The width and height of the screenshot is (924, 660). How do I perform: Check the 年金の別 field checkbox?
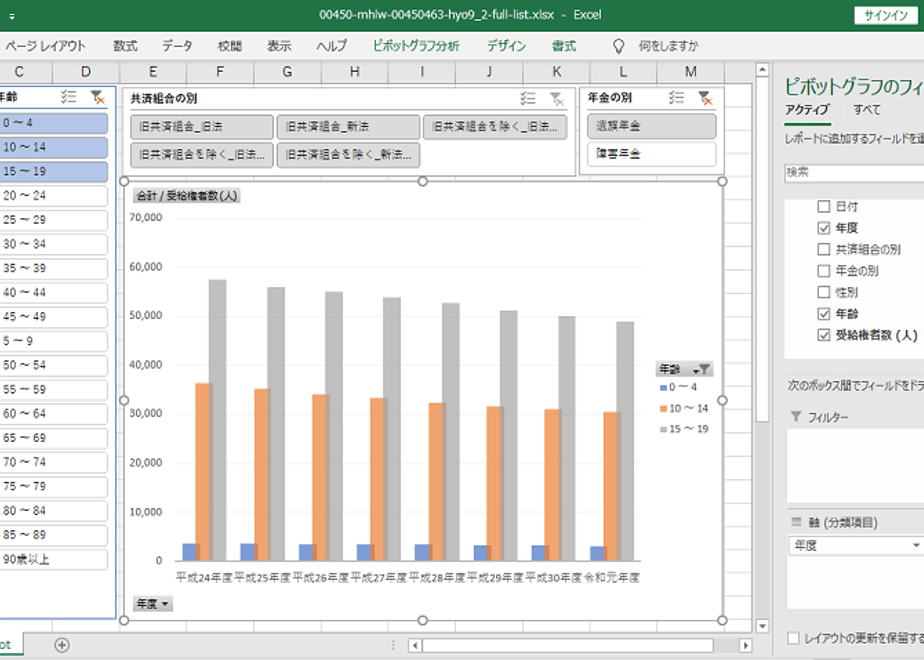pos(824,270)
